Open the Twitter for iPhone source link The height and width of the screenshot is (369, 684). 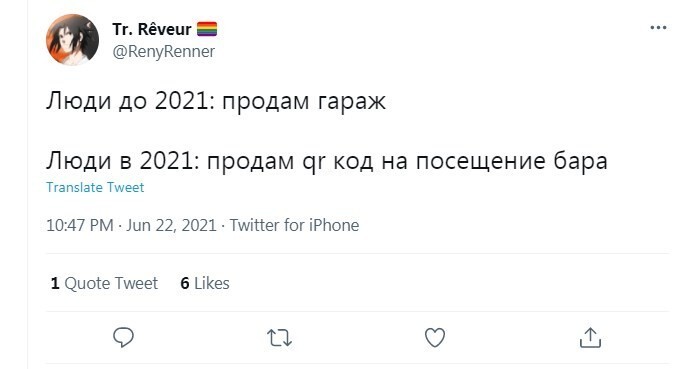point(294,226)
